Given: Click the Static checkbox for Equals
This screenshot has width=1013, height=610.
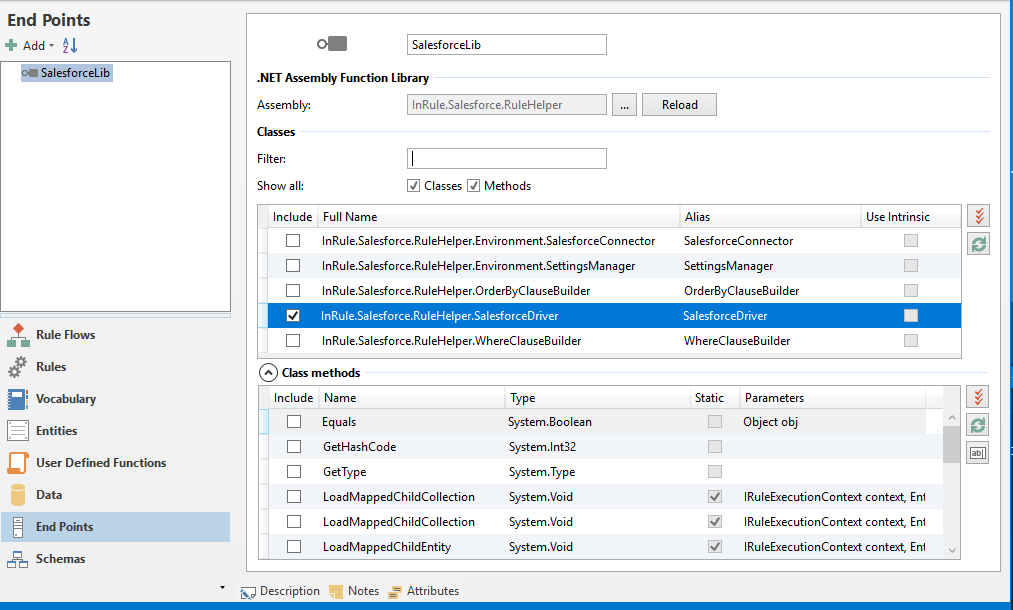Looking at the screenshot, I should 715,422.
